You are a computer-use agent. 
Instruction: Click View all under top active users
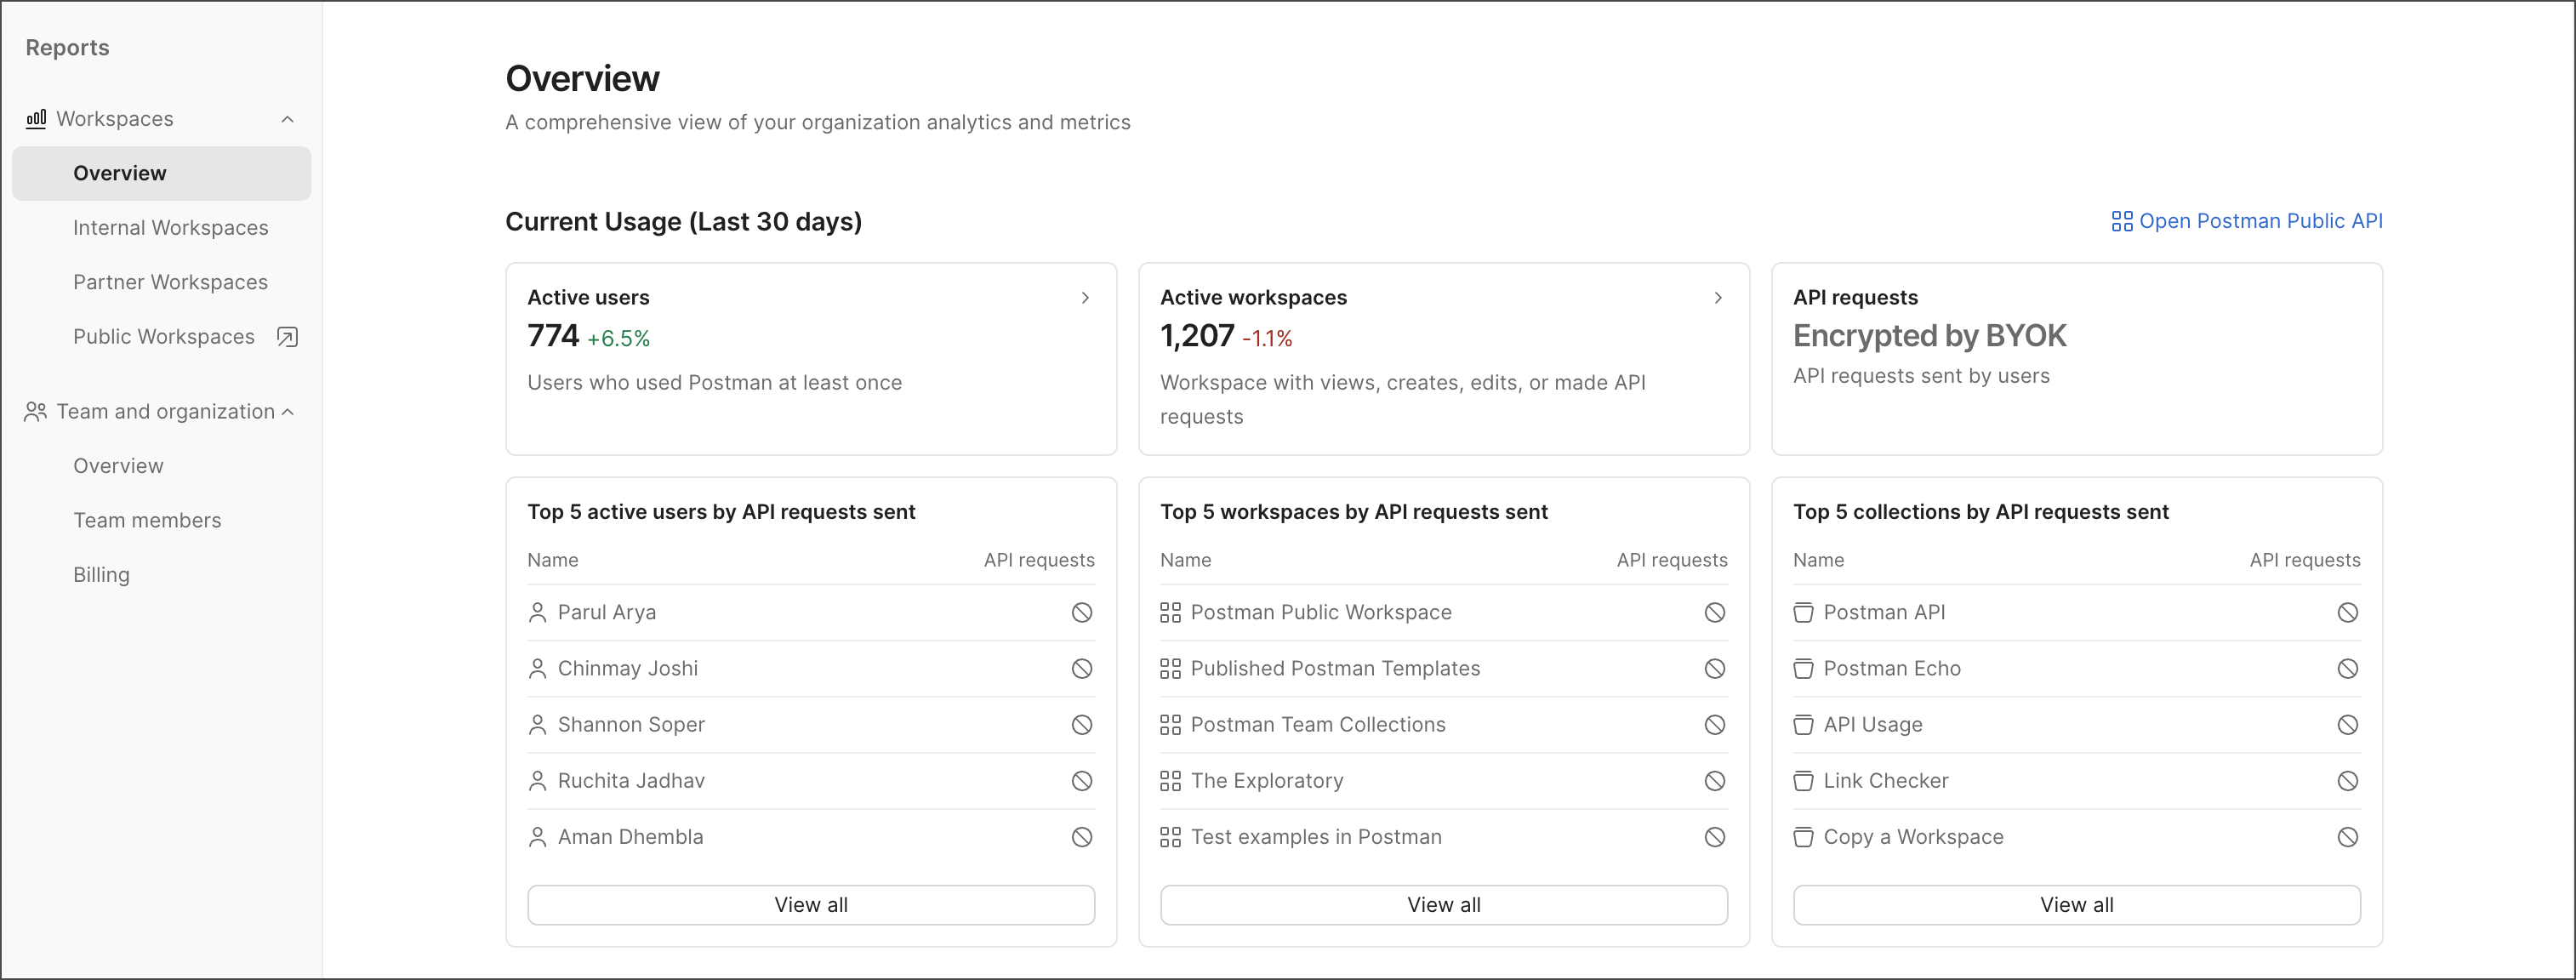[x=810, y=905]
